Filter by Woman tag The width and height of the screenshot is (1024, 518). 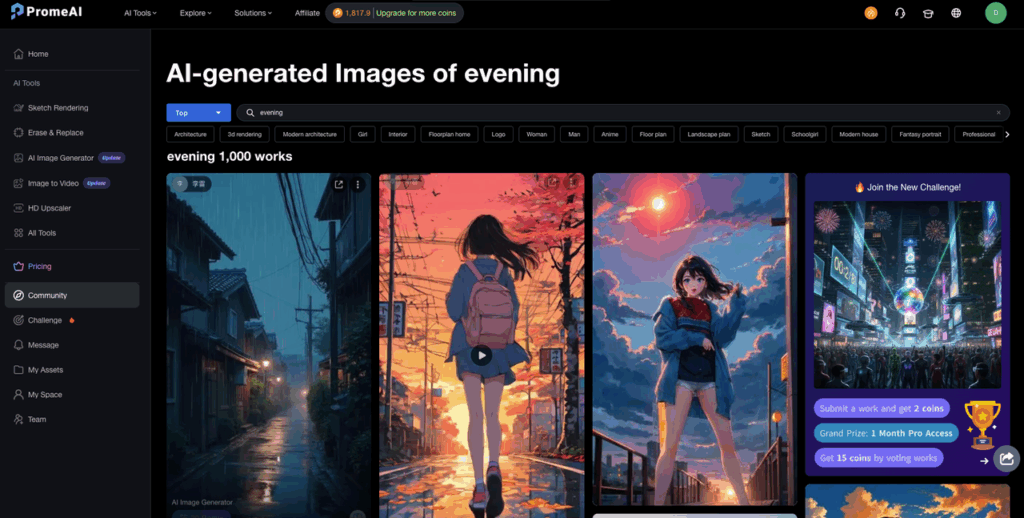[x=537, y=135]
